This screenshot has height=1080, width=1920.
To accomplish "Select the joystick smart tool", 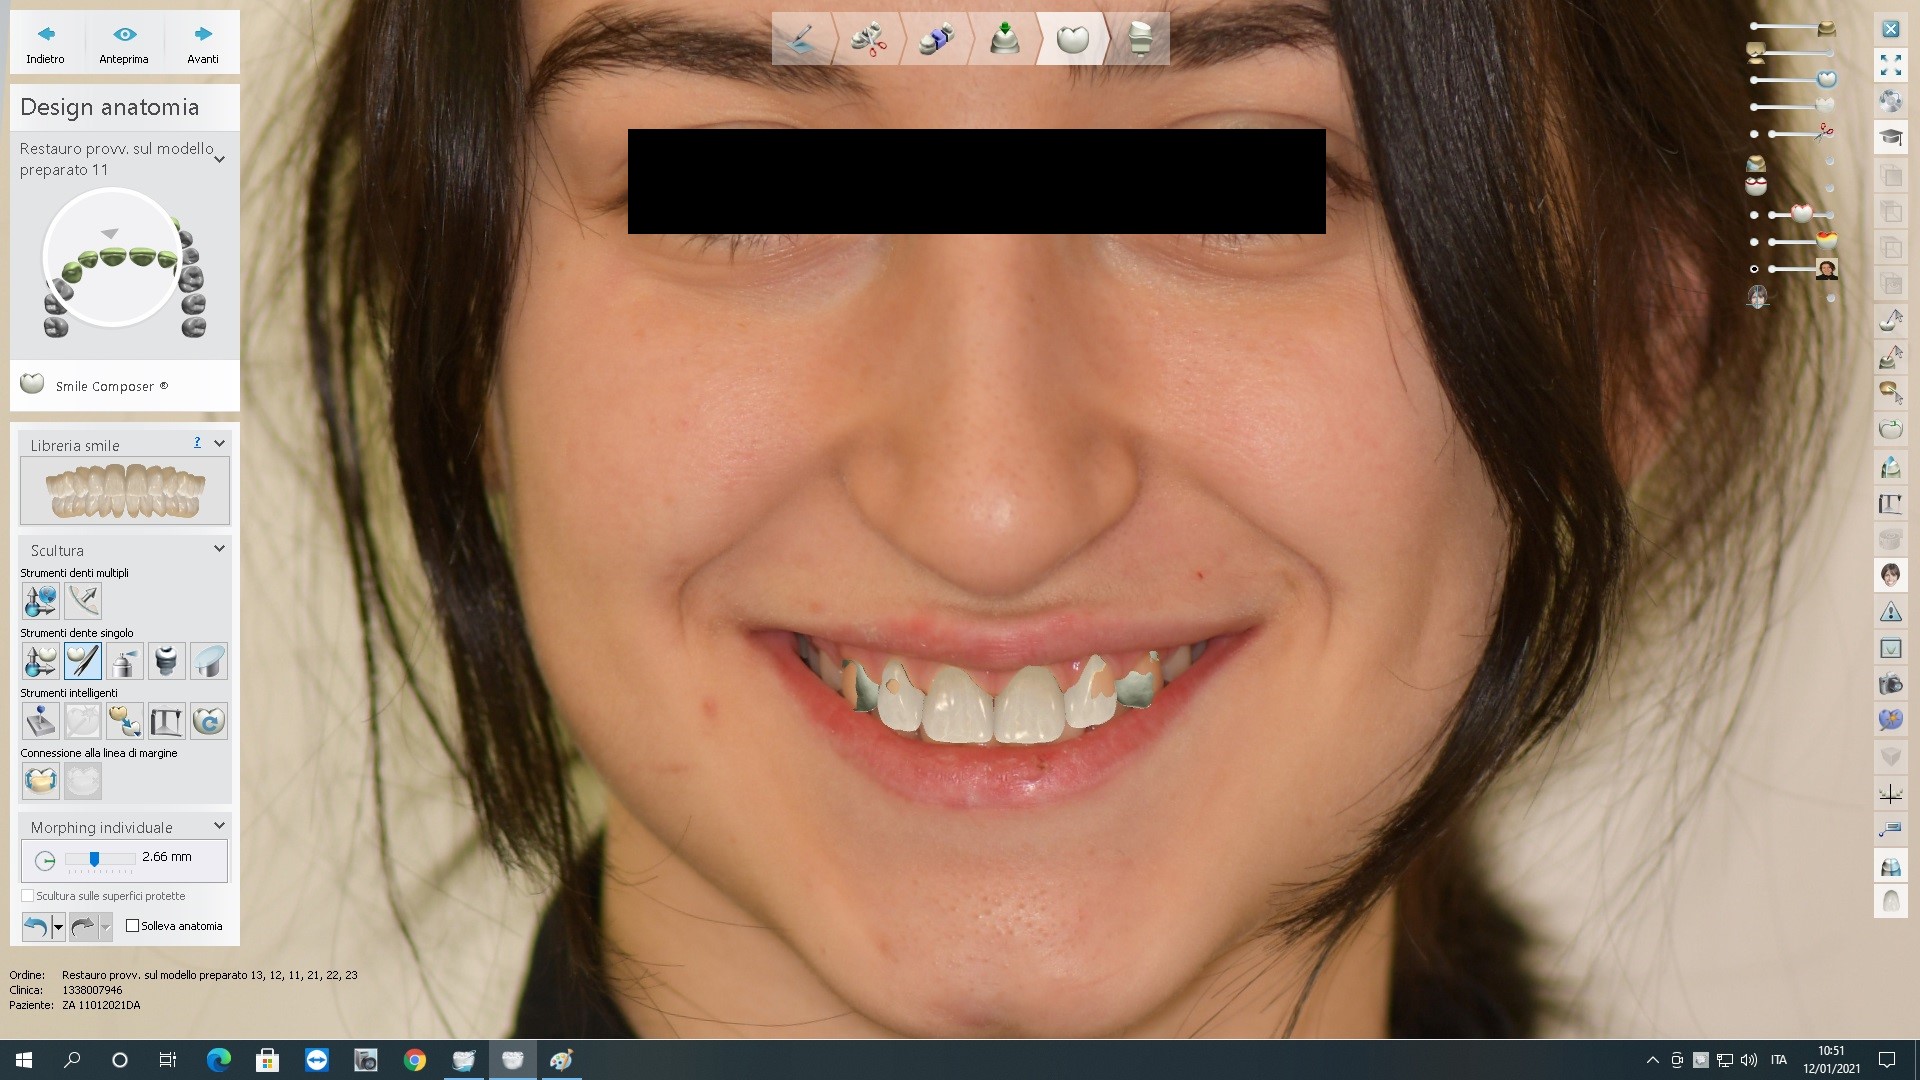I will pos(41,721).
